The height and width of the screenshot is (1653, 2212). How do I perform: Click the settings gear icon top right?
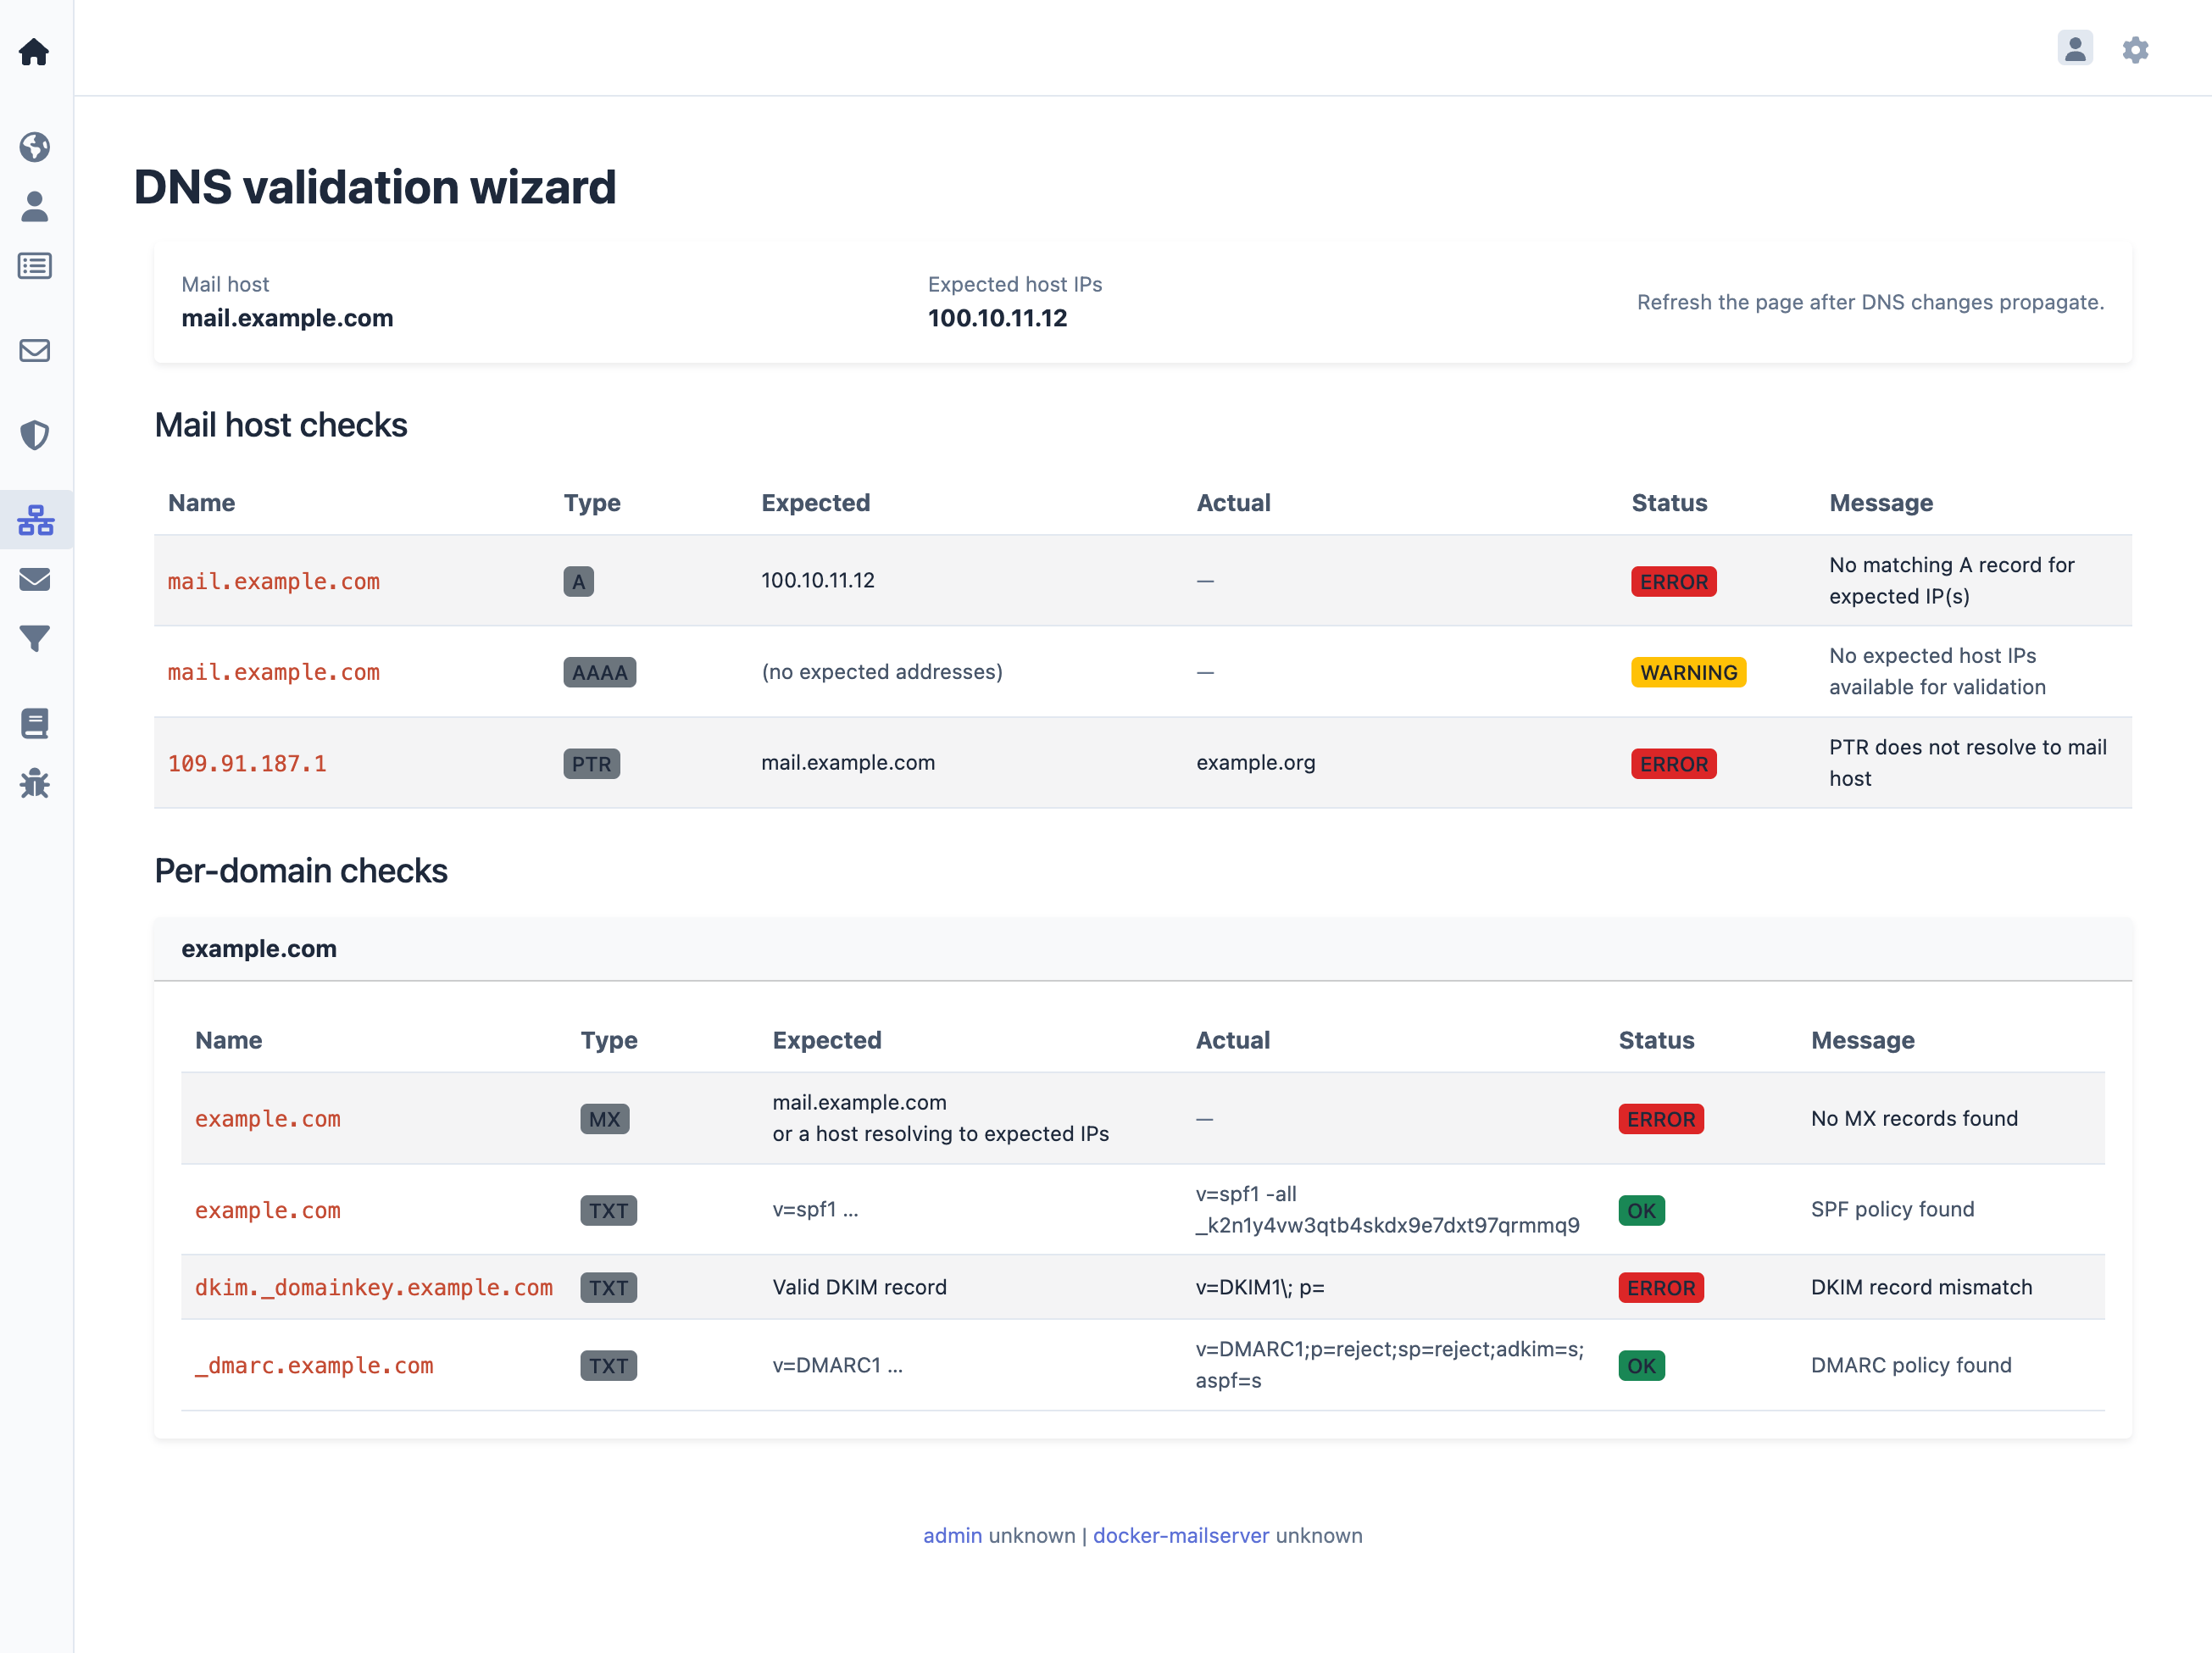coord(2135,48)
